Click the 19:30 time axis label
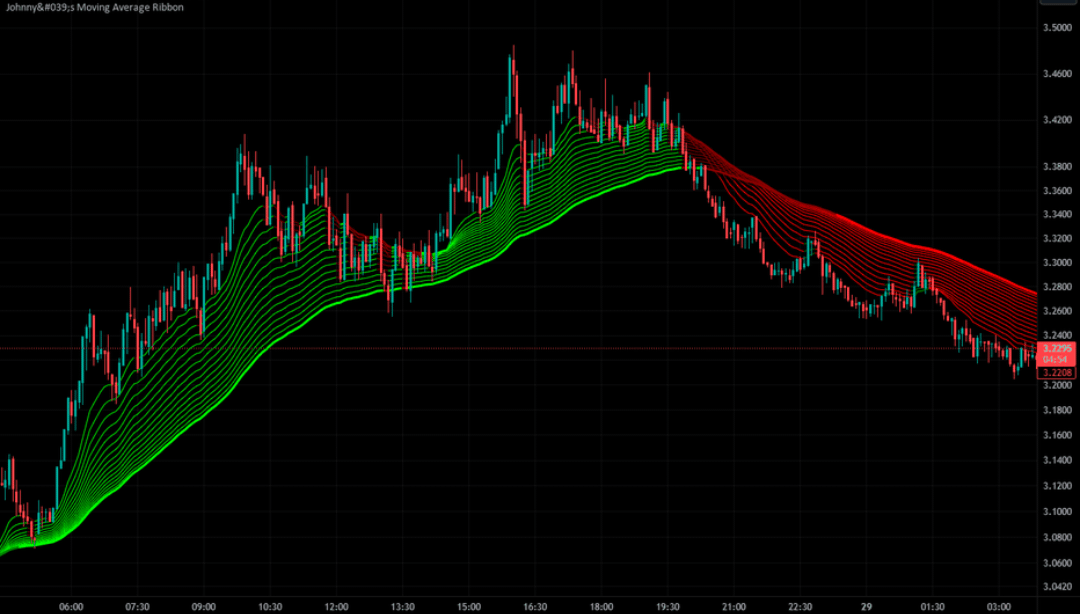 [x=667, y=607]
